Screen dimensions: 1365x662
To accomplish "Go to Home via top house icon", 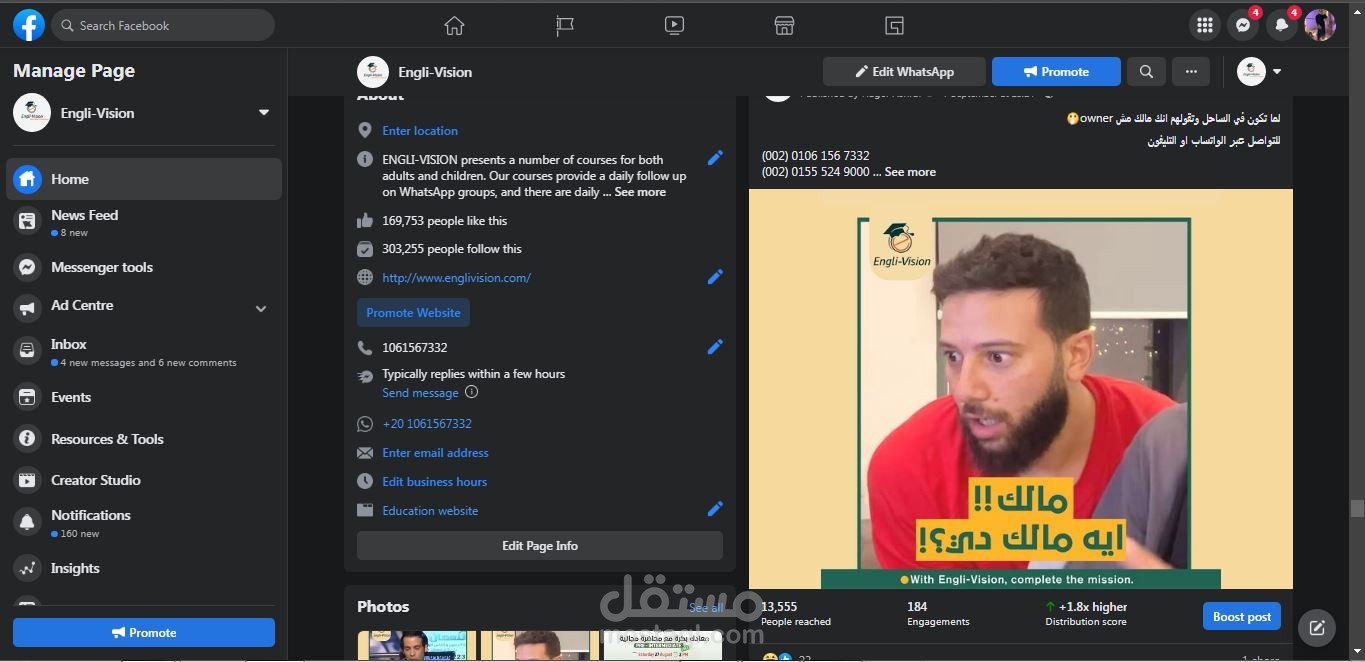I will point(454,25).
